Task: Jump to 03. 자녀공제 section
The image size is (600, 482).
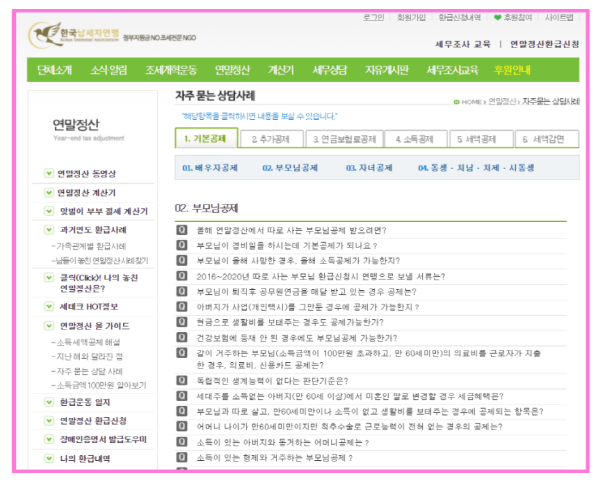Action: pos(369,168)
